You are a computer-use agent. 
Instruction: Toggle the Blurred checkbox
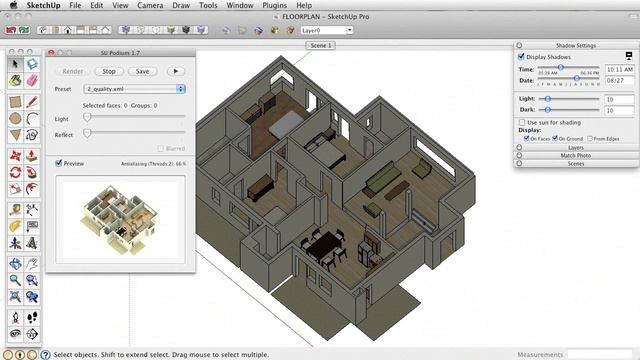point(160,149)
